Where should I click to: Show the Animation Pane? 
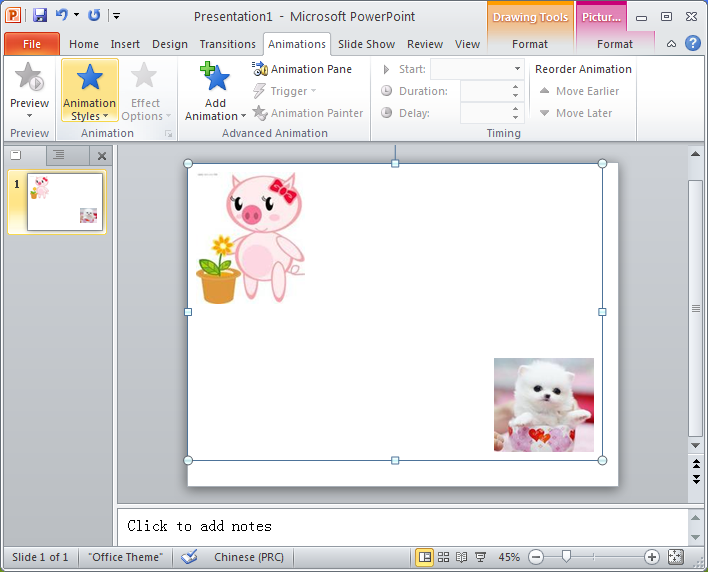point(302,69)
